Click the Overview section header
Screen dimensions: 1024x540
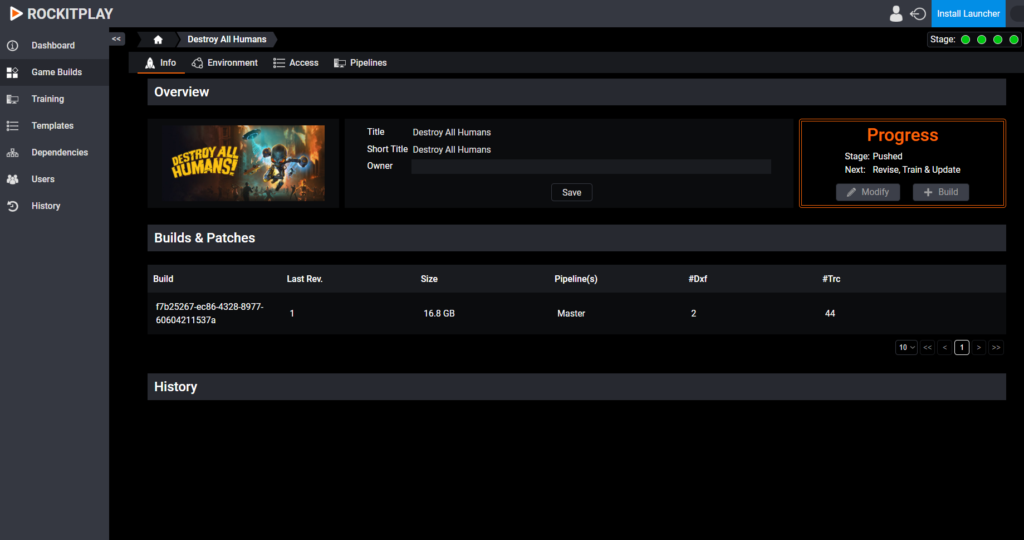(x=577, y=92)
